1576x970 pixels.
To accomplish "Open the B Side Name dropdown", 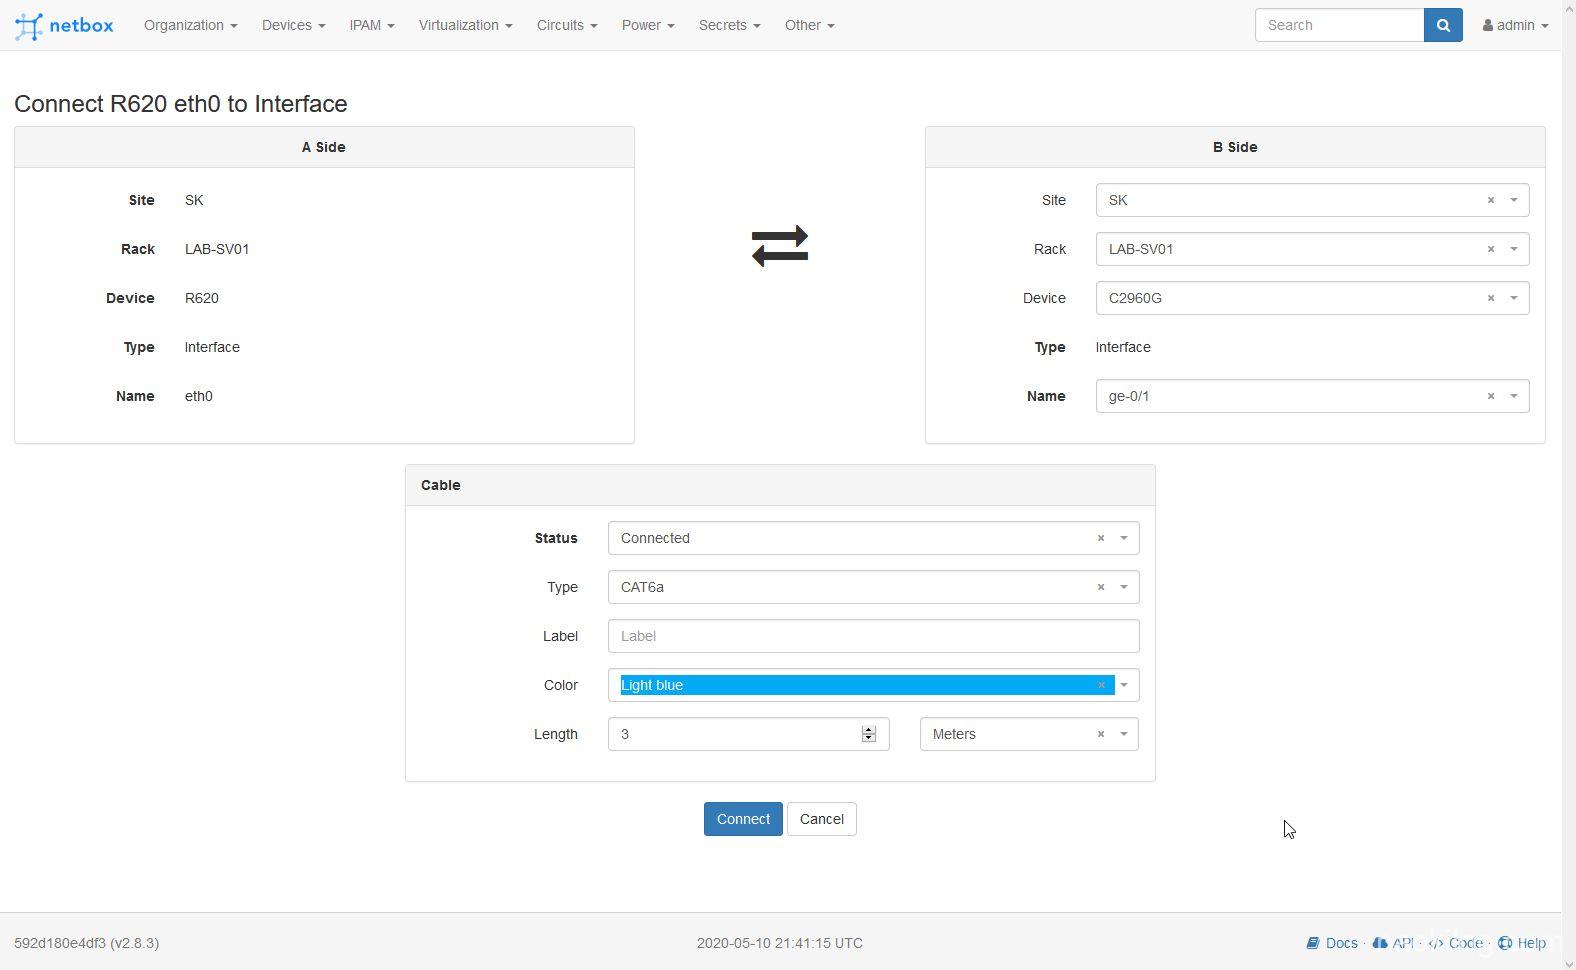I will coord(1514,396).
